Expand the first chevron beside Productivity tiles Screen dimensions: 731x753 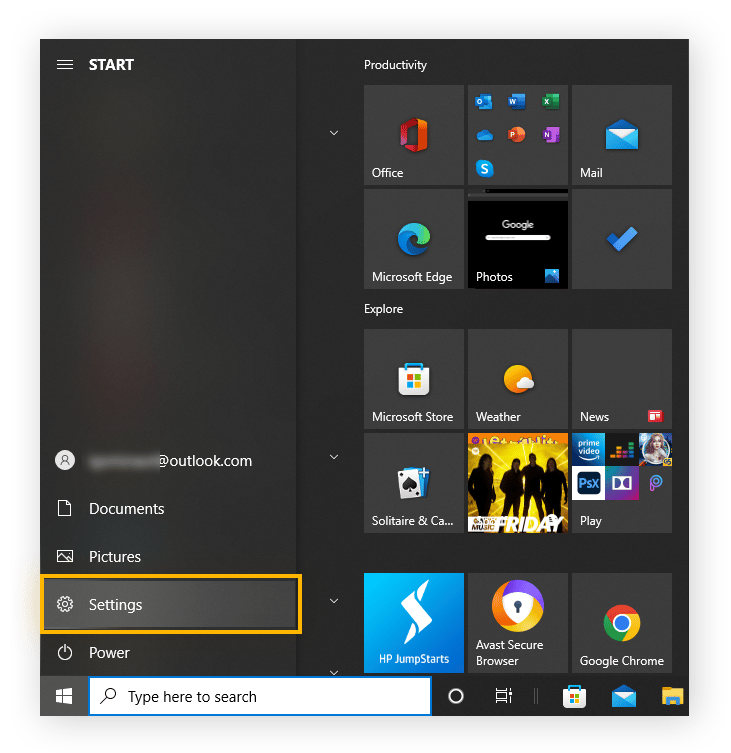tap(334, 133)
